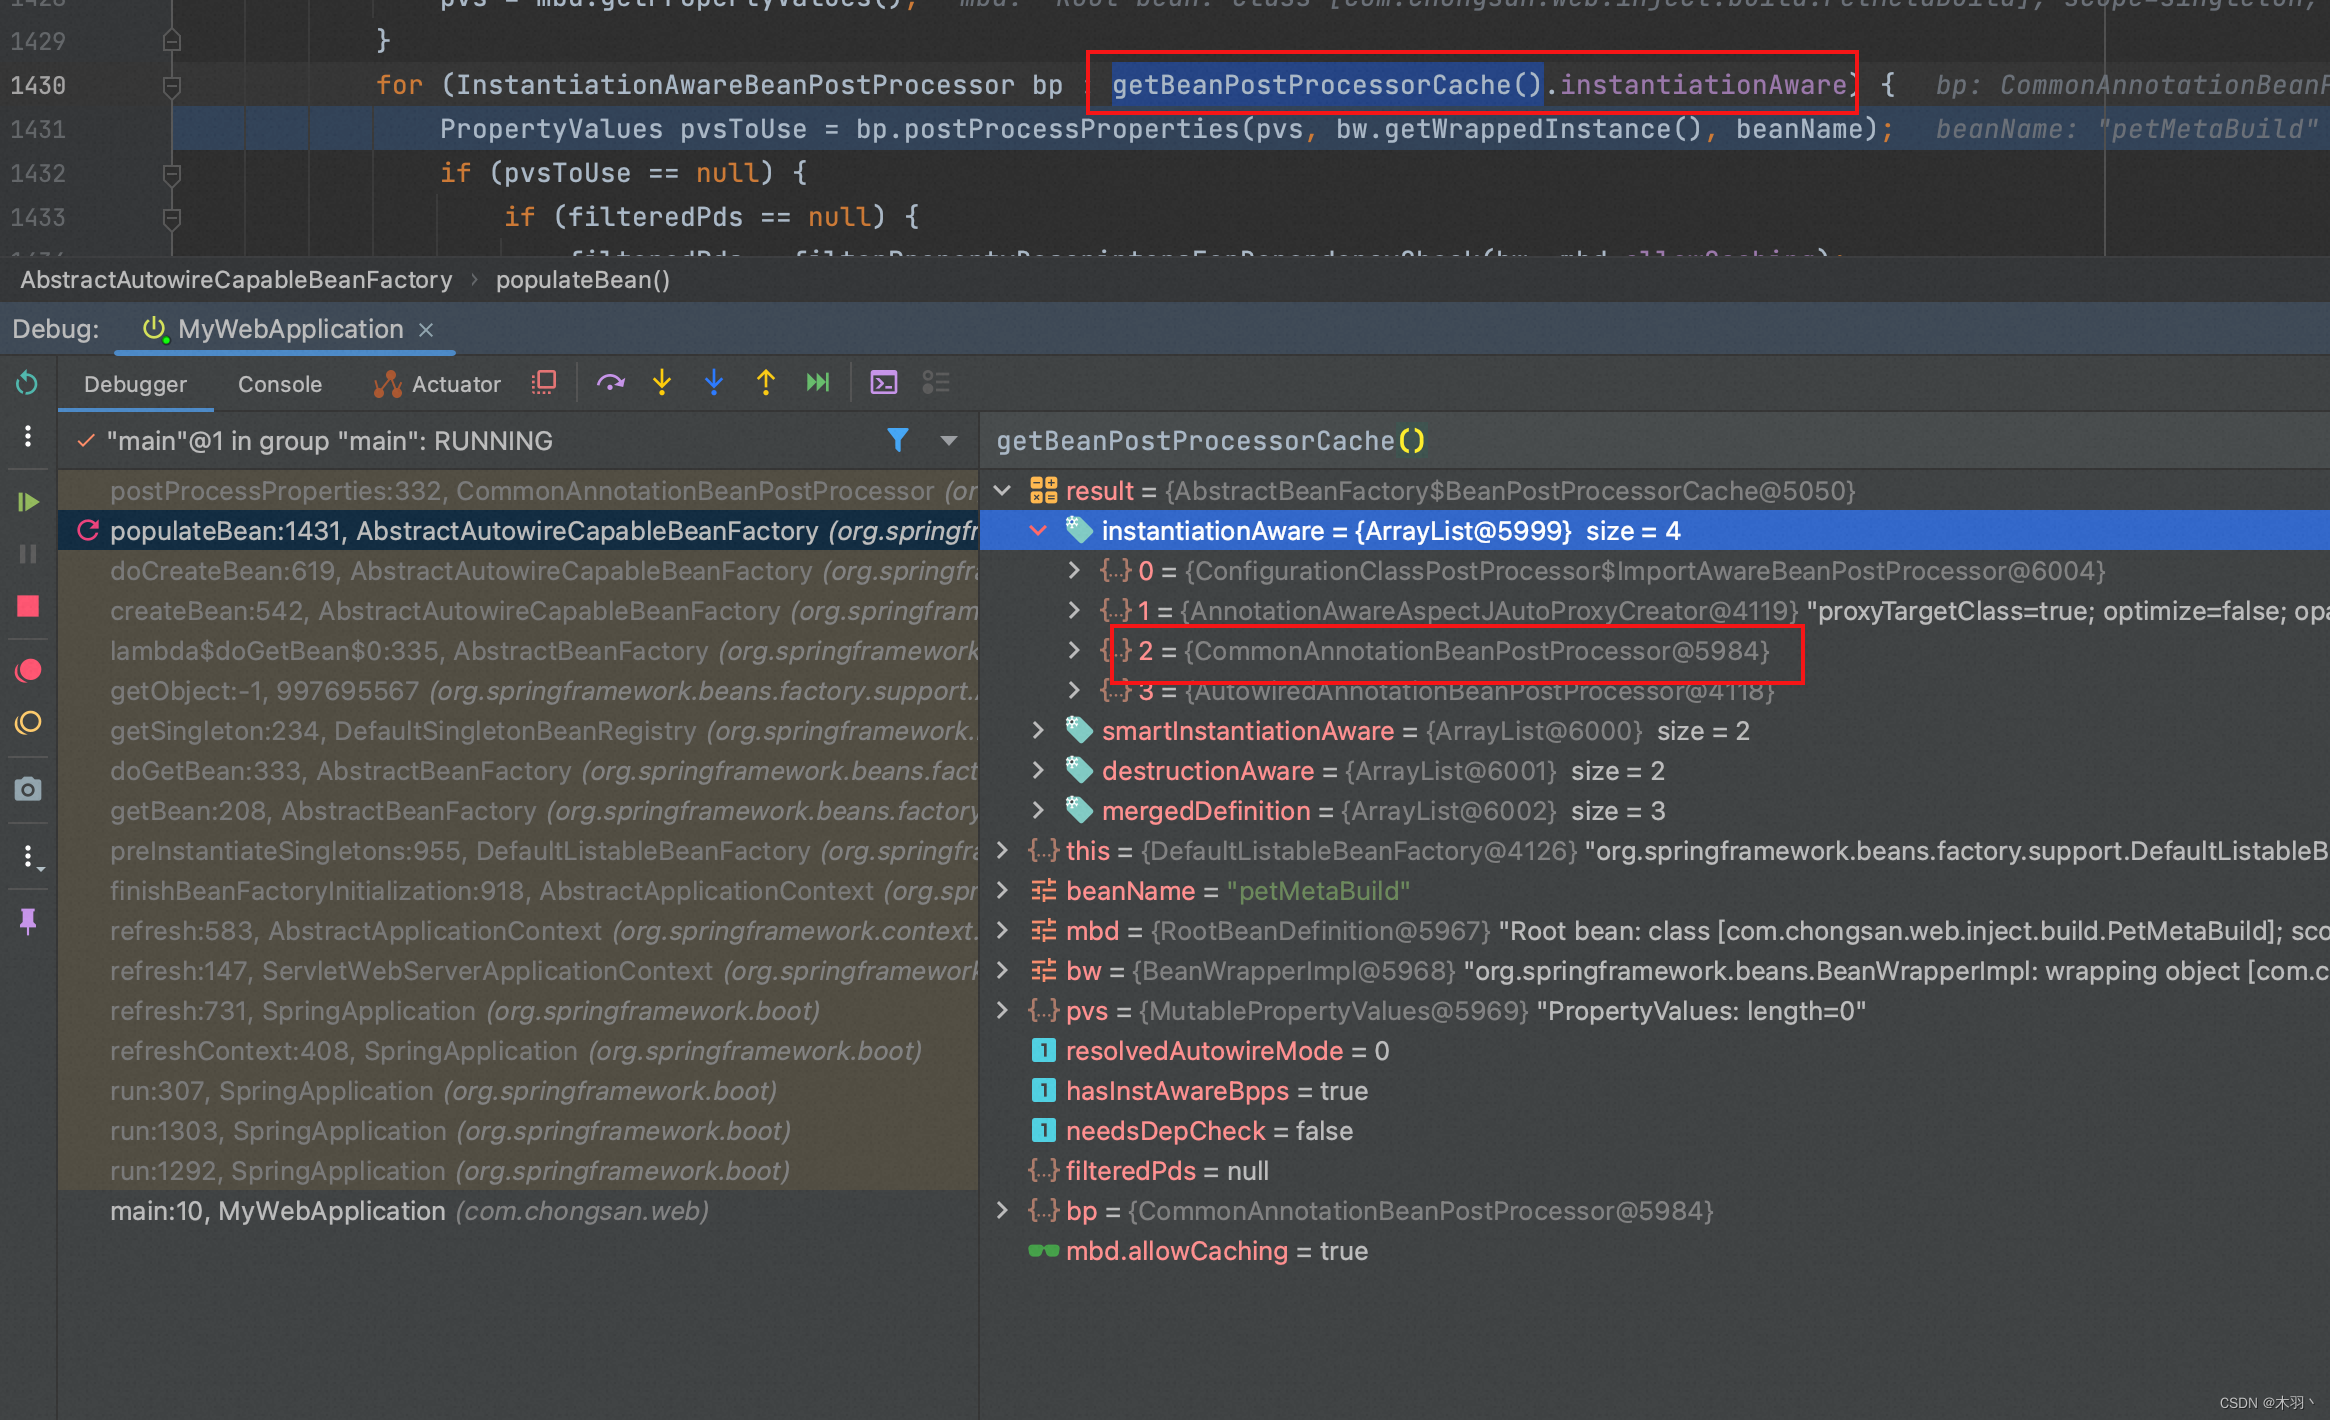Select the refresh:583 stack frame

(518, 931)
